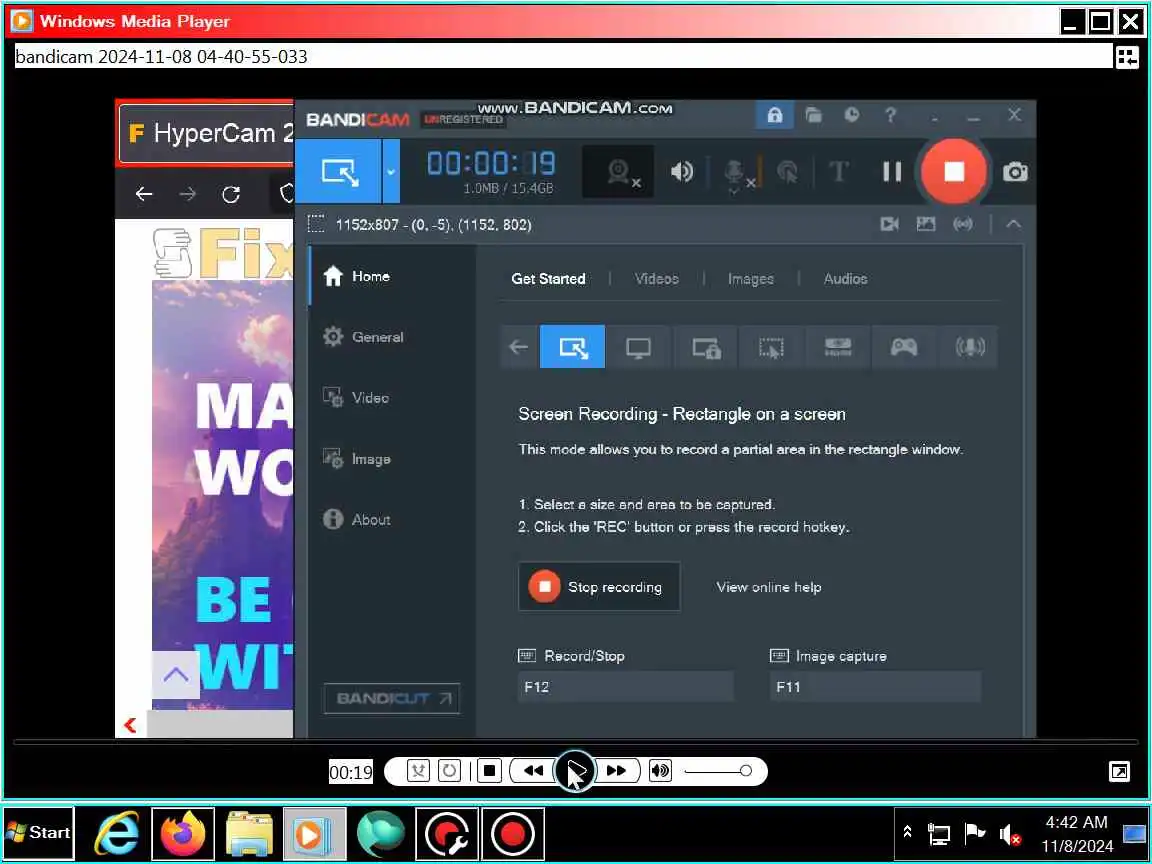The width and height of the screenshot is (1152, 864).
Task: Switch to the Audios tab
Action: pyautogui.click(x=845, y=278)
